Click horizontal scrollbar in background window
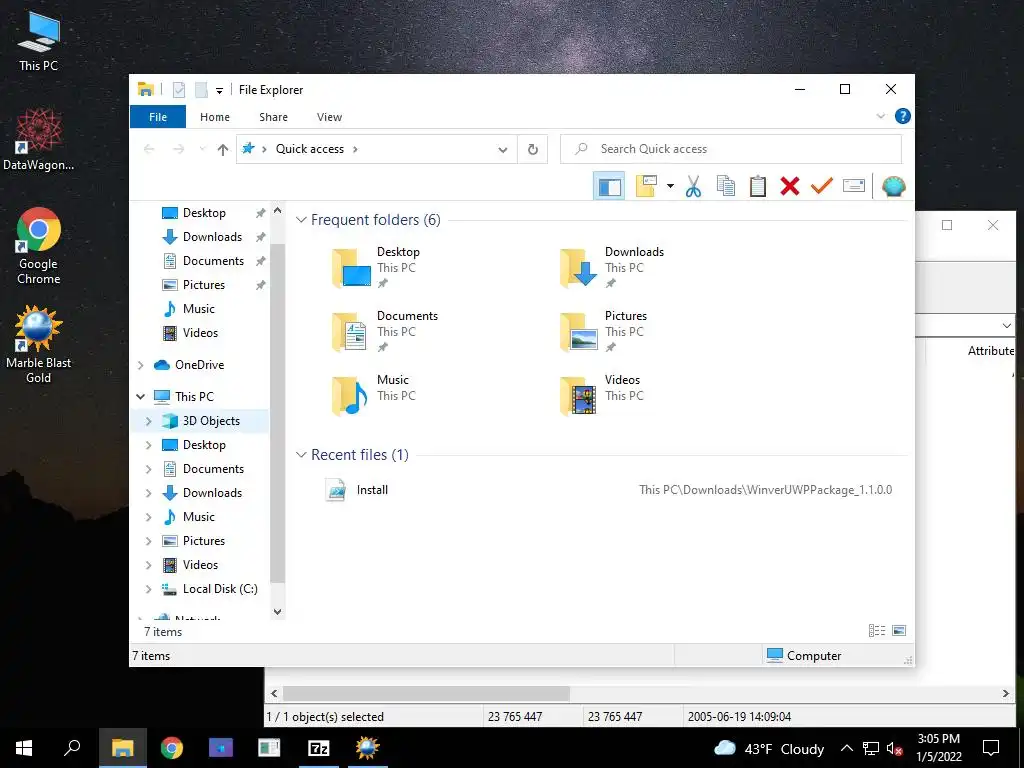This screenshot has width=1024, height=768. pyautogui.click(x=426, y=694)
